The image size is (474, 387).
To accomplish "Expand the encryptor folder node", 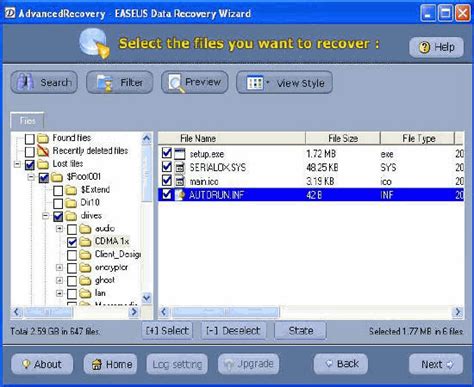I will point(60,268).
